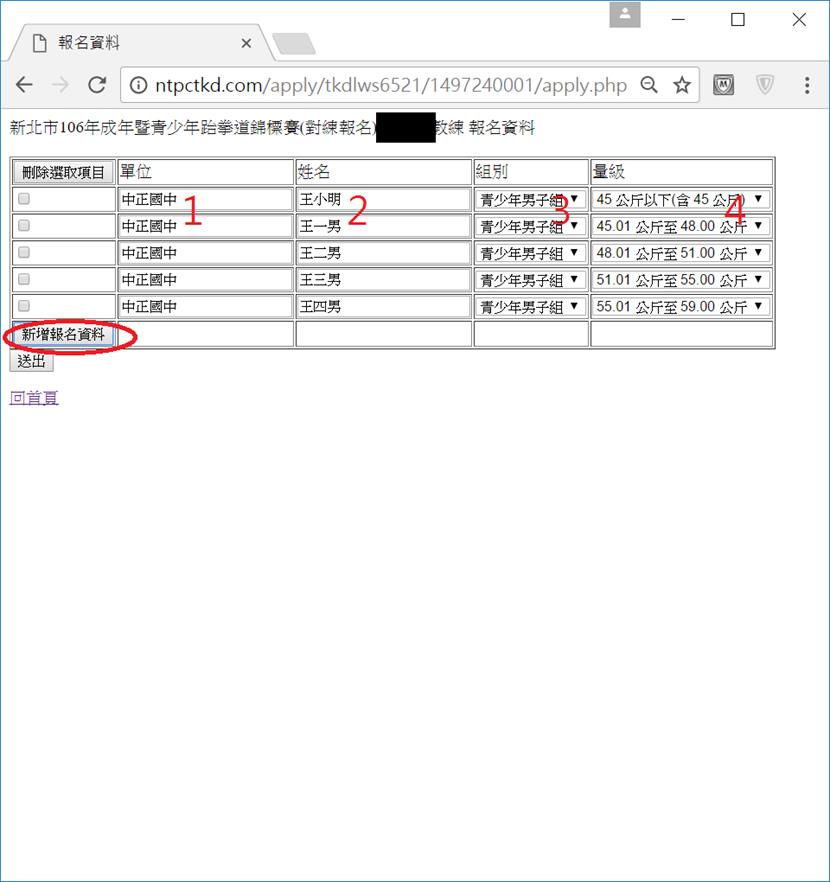Open the 51.01 公斤至 55.00 weight dropdown

[680, 280]
